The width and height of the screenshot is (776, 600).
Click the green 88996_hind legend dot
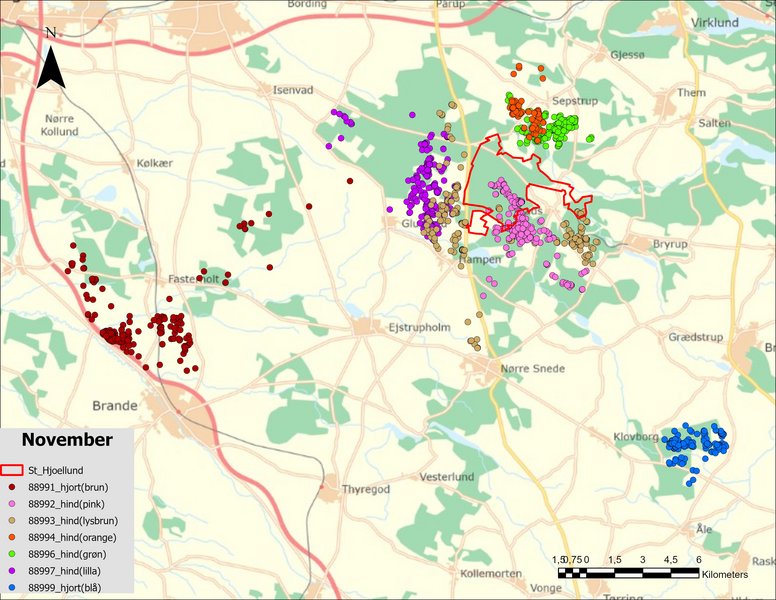12,554
